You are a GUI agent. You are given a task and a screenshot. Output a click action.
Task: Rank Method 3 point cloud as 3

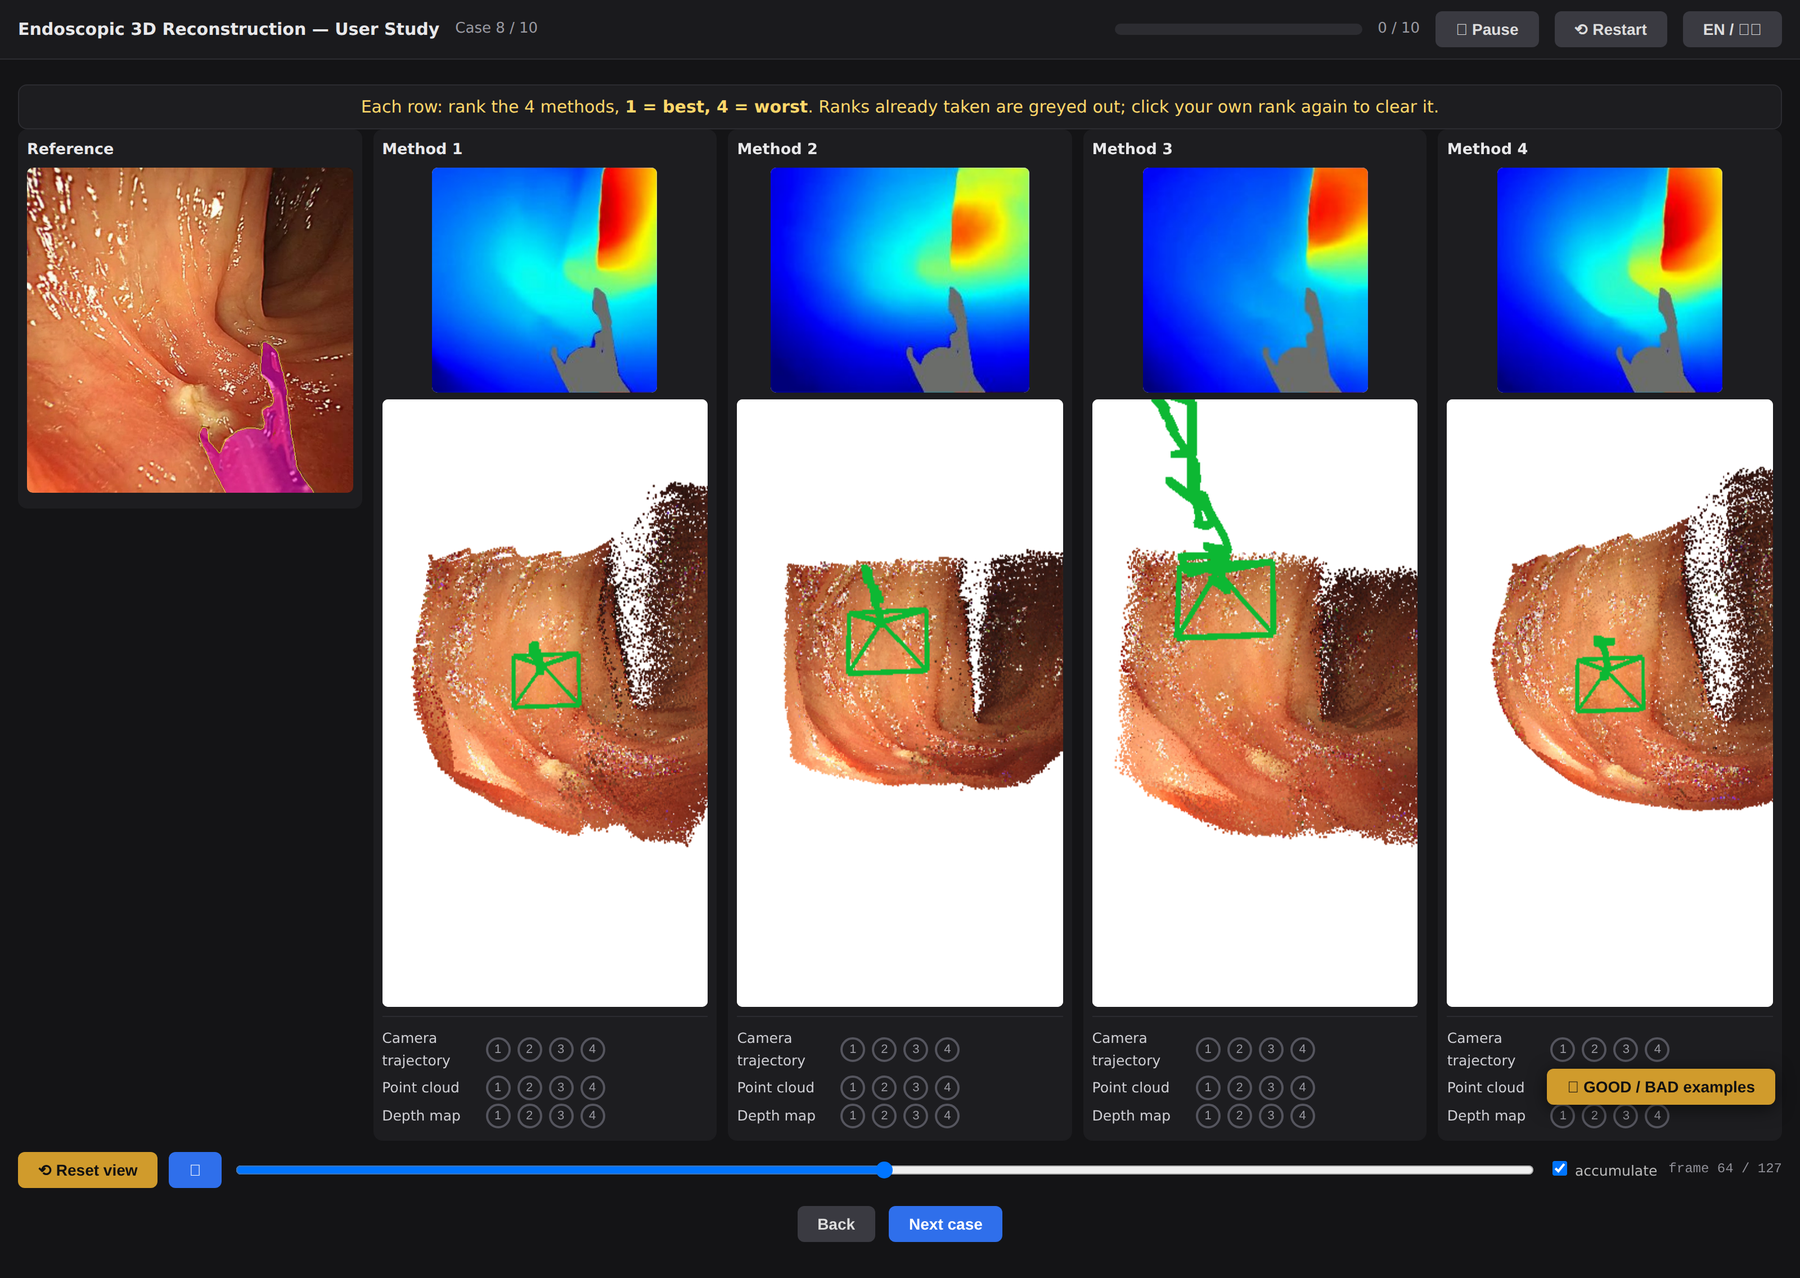pyautogui.click(x=1271, y=1087)
